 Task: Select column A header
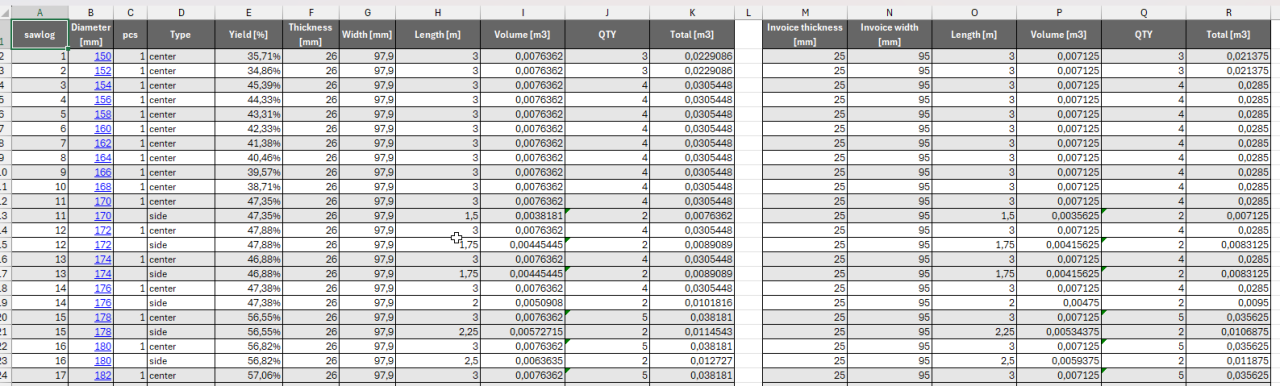point(40,12)
